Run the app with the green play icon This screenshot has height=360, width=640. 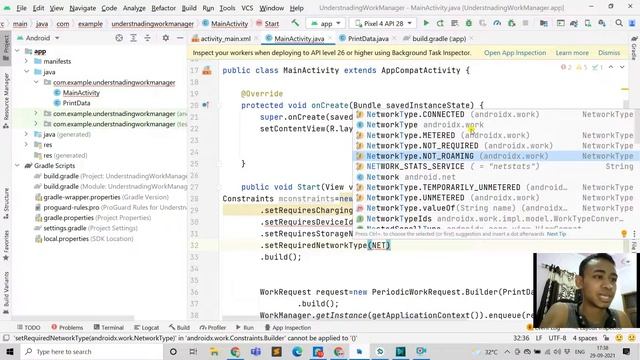[426, 23]
